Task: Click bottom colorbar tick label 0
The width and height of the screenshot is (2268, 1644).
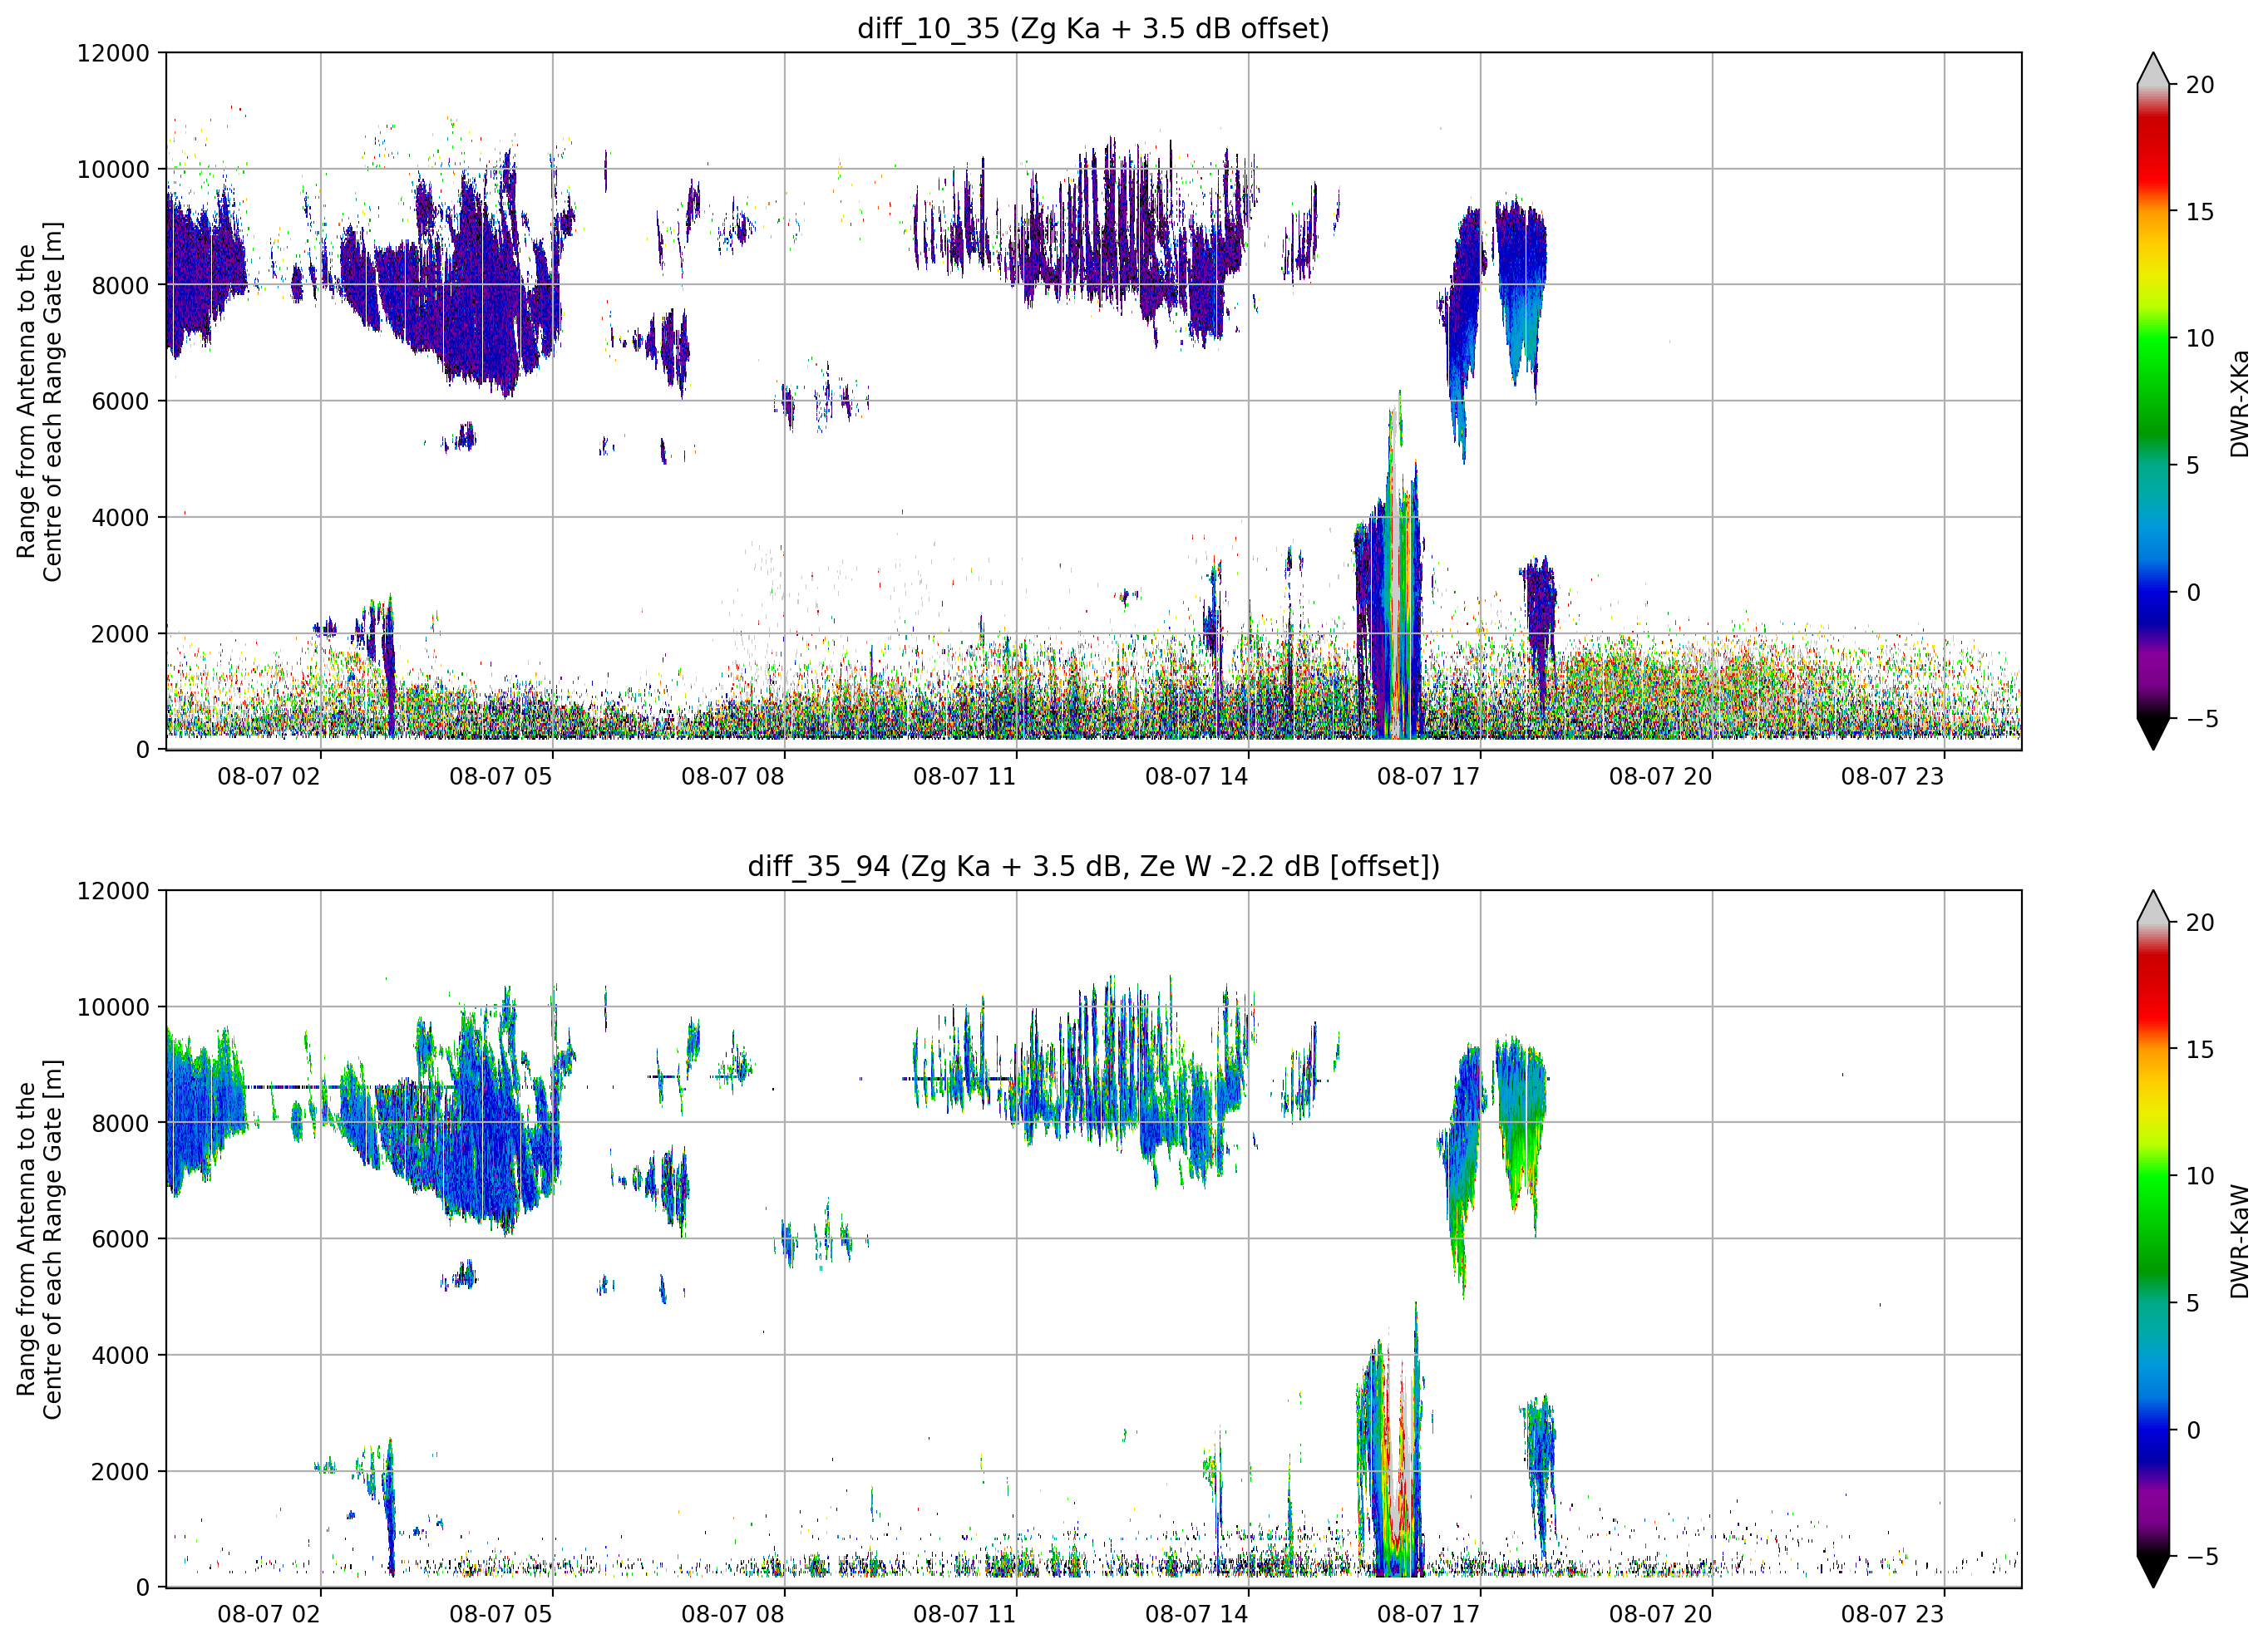Action: pyautogui.click(x=2193, y=1430)
